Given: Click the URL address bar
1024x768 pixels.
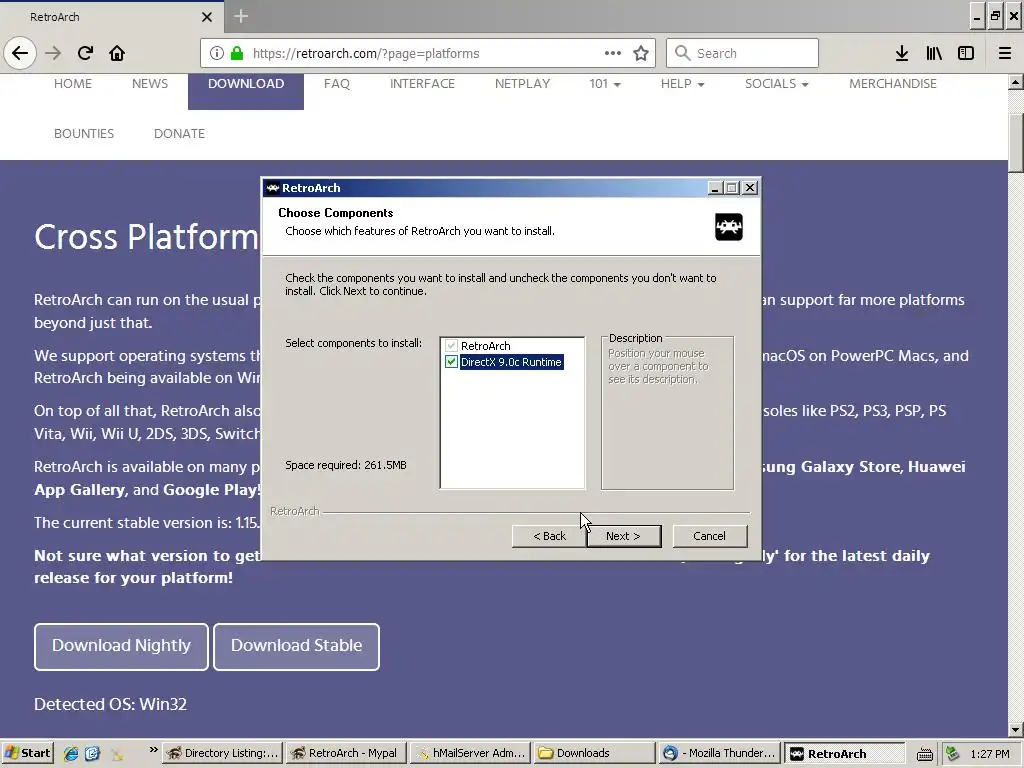Looking at the screenshot, I should pos(428,53).
